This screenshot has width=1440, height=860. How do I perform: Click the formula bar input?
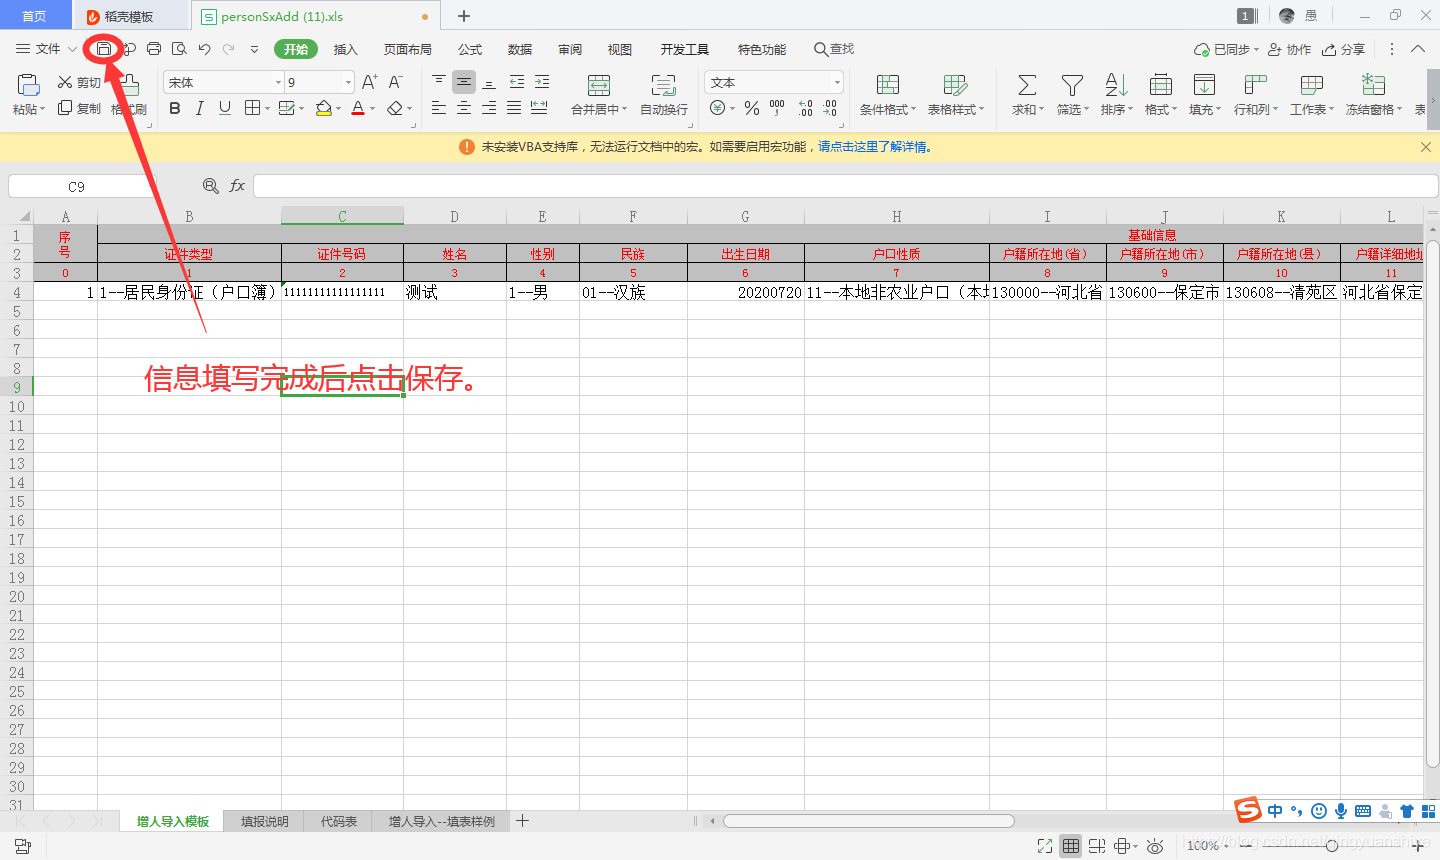[x=845, y=186]
